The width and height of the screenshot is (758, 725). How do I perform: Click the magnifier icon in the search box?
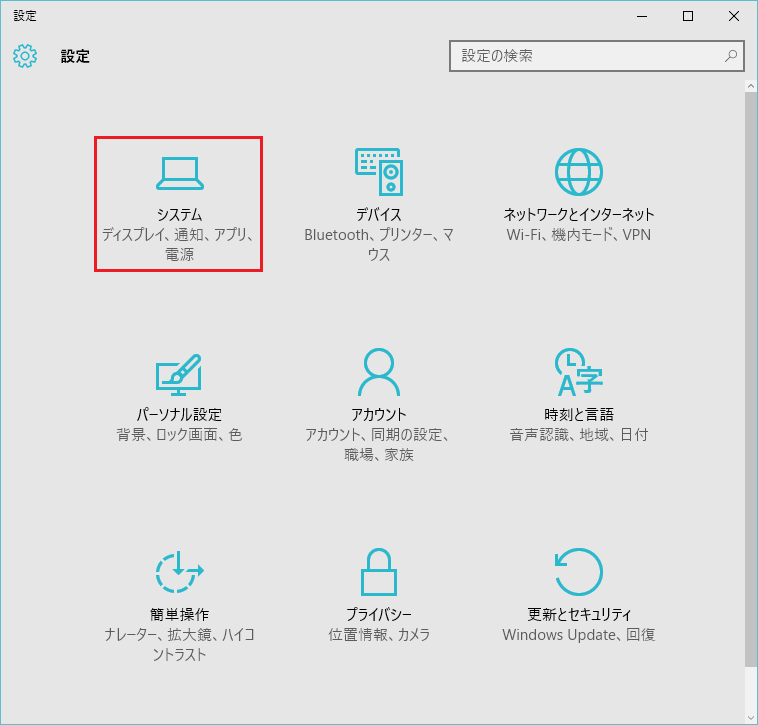[731, 56]
